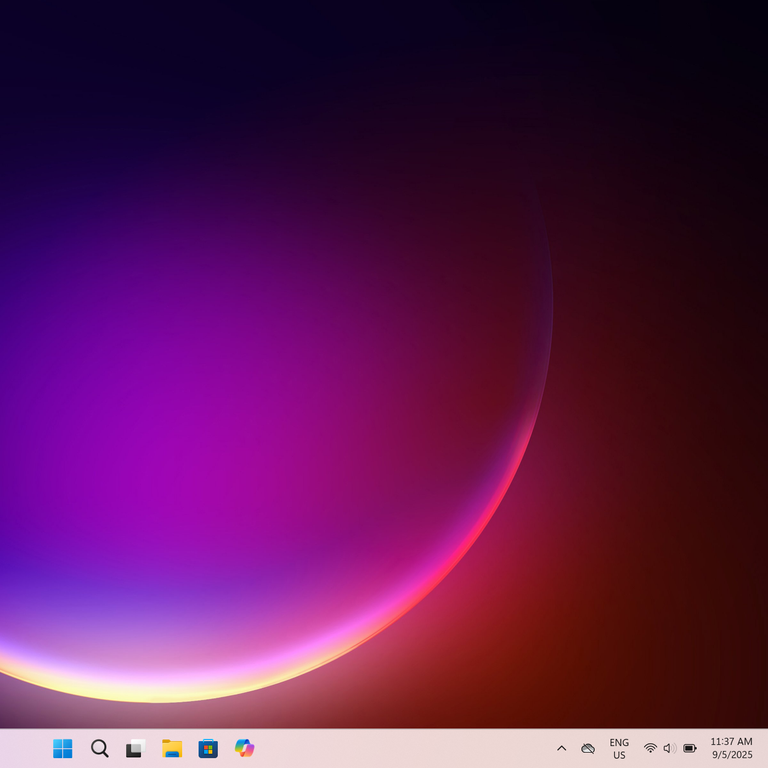Open taskbar Search magnifier
Screen dimensions: 768x768
(99, 748)
